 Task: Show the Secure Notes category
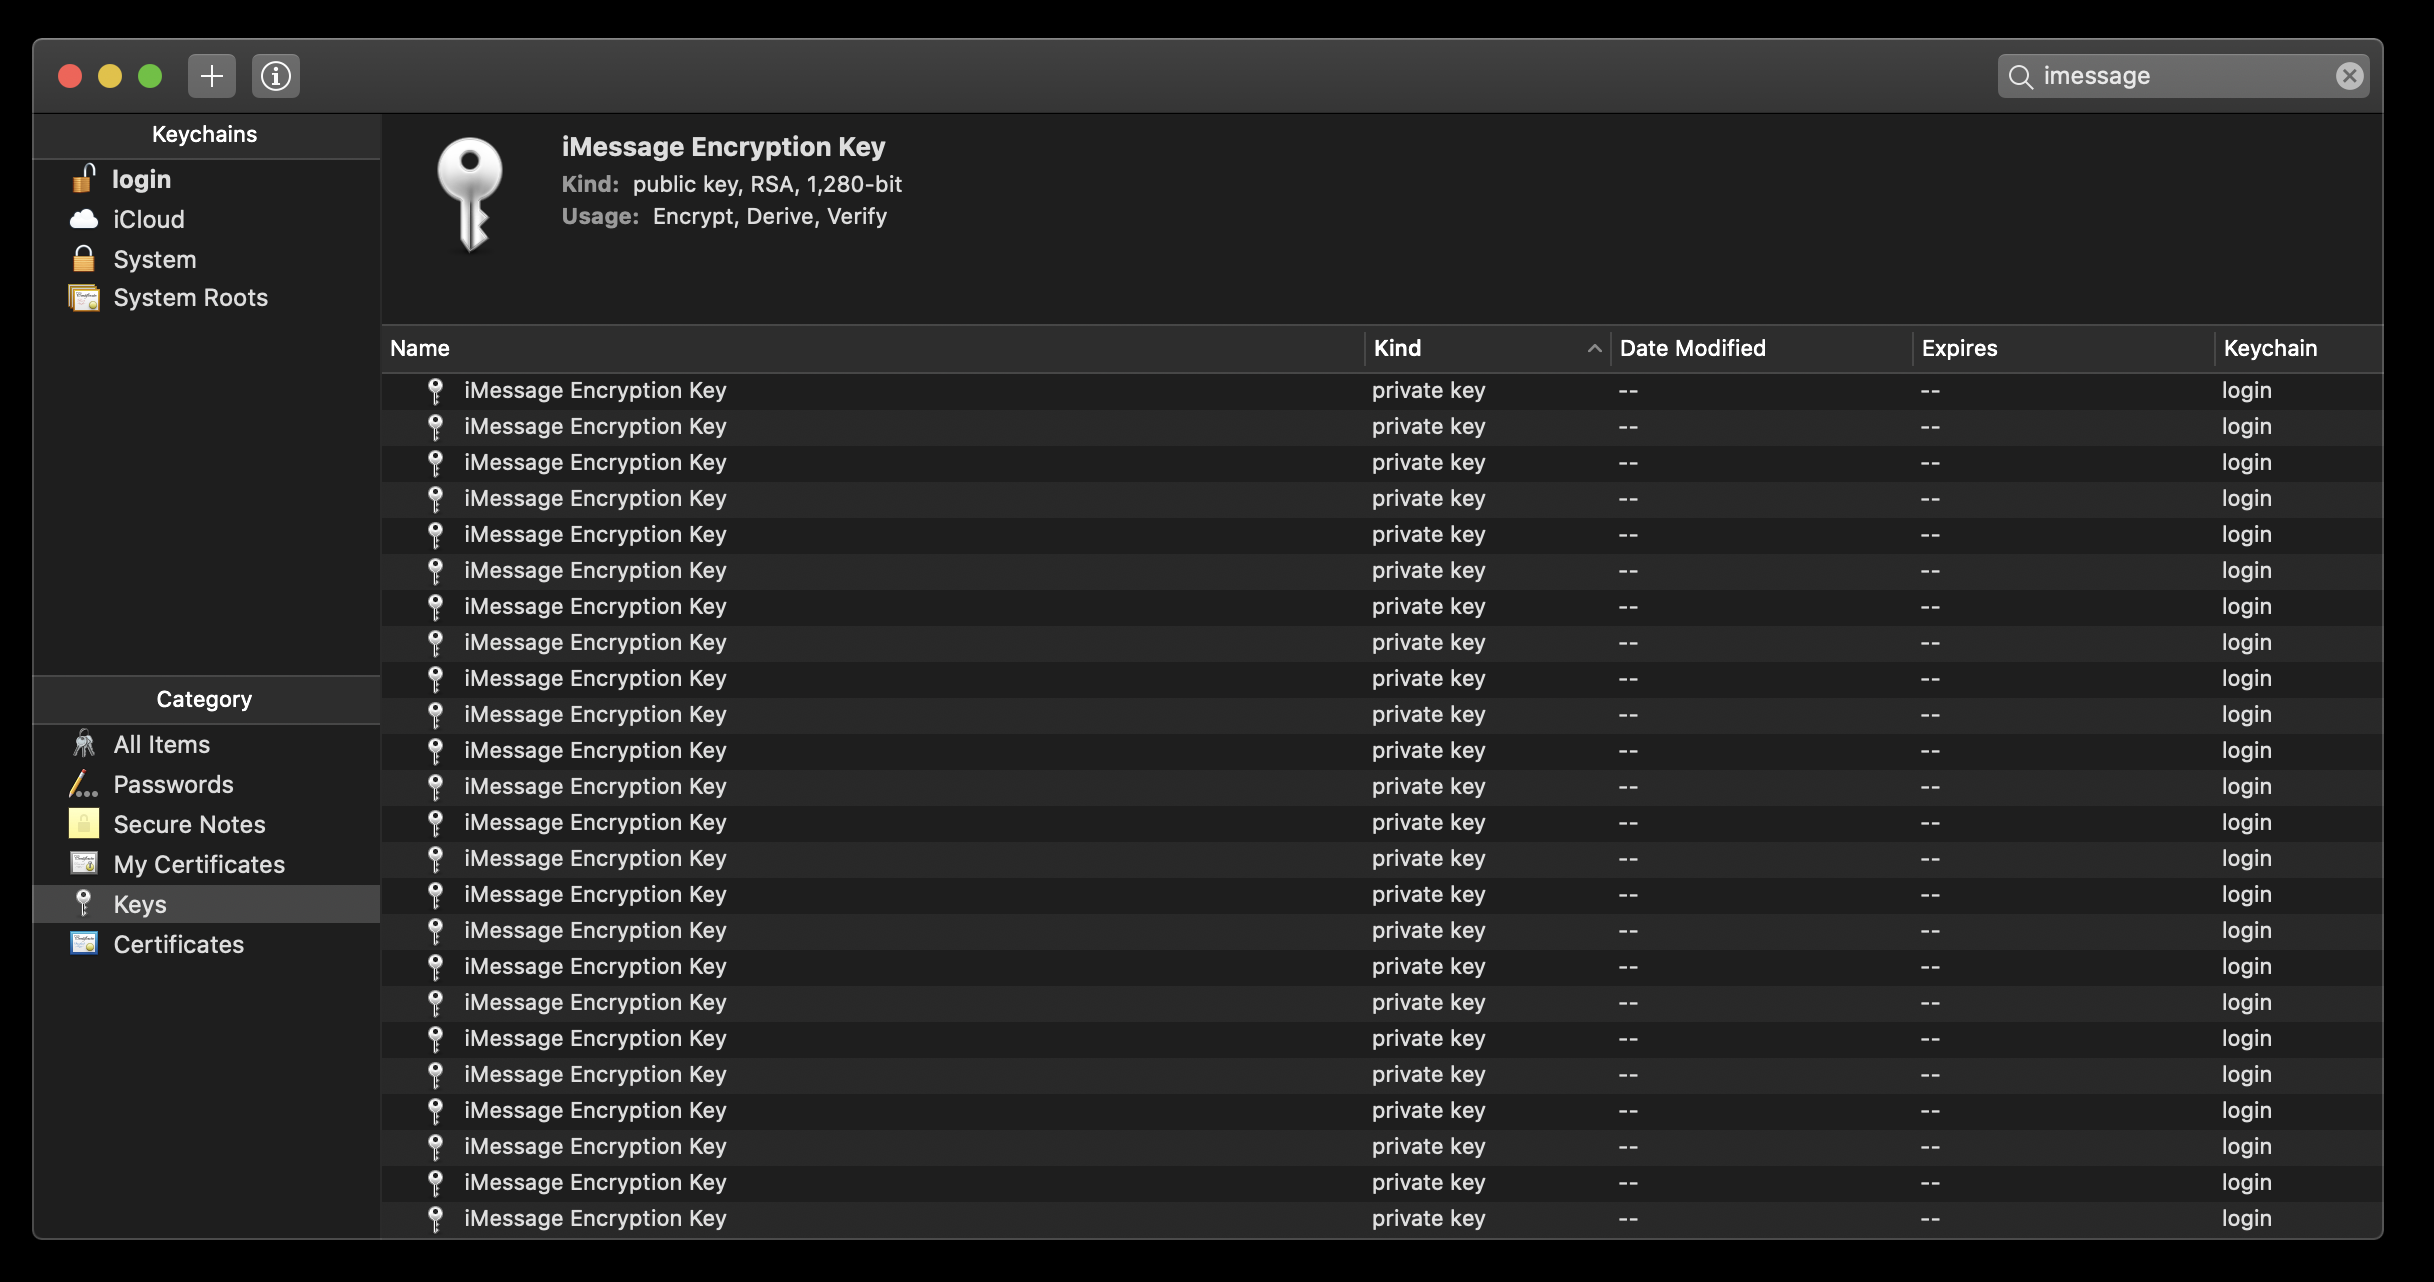point(207,824)
